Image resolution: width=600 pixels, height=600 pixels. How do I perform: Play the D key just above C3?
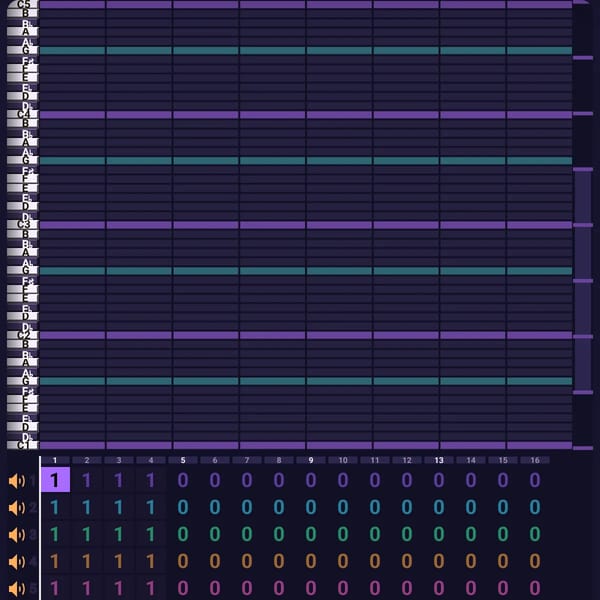tap(23, 206)
